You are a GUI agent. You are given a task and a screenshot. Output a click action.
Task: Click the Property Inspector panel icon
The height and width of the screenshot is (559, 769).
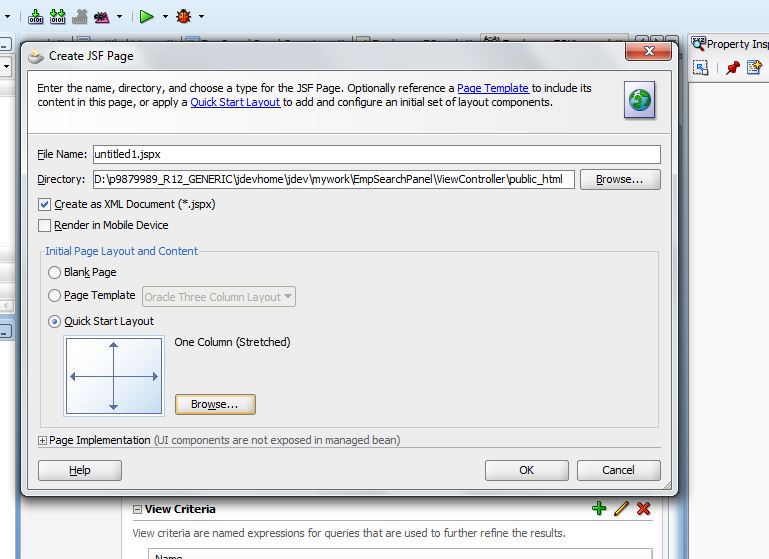(x=698, y=44)
